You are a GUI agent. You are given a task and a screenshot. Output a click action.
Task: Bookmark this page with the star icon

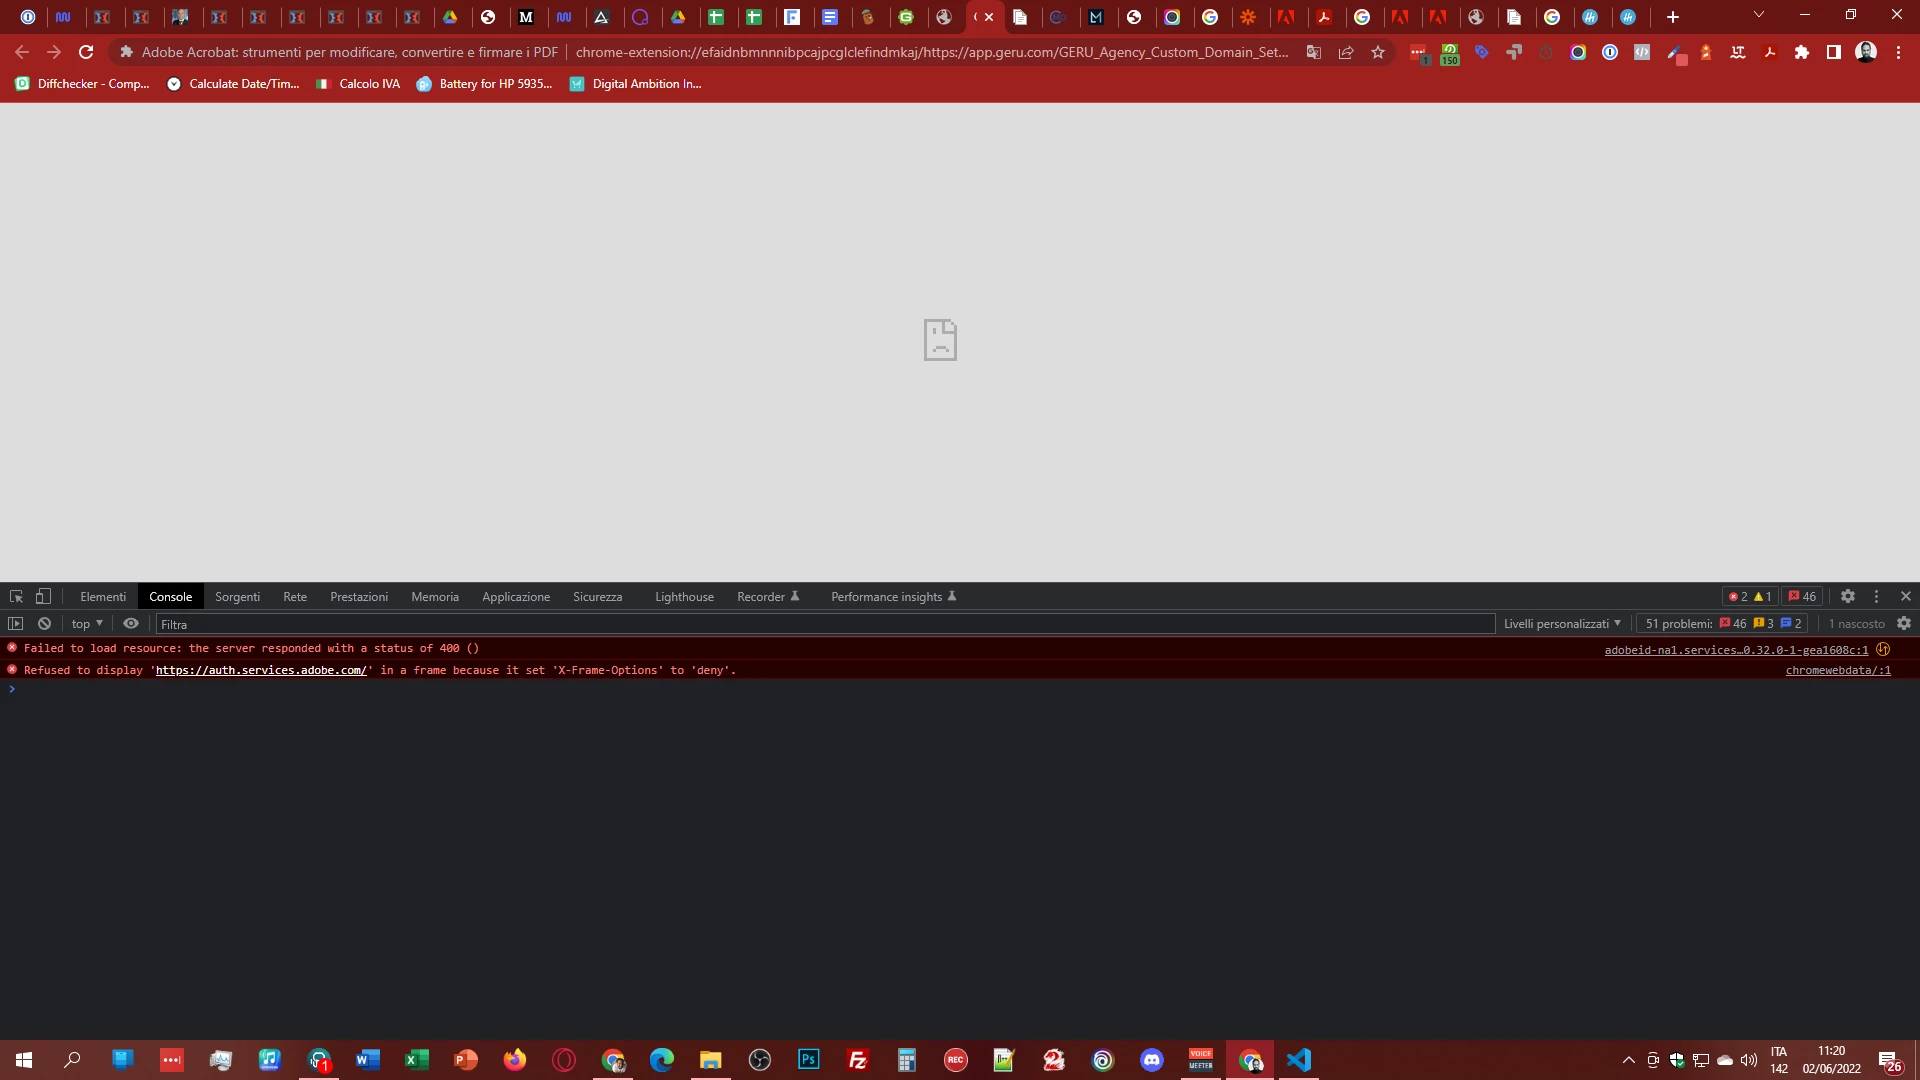1378,52
